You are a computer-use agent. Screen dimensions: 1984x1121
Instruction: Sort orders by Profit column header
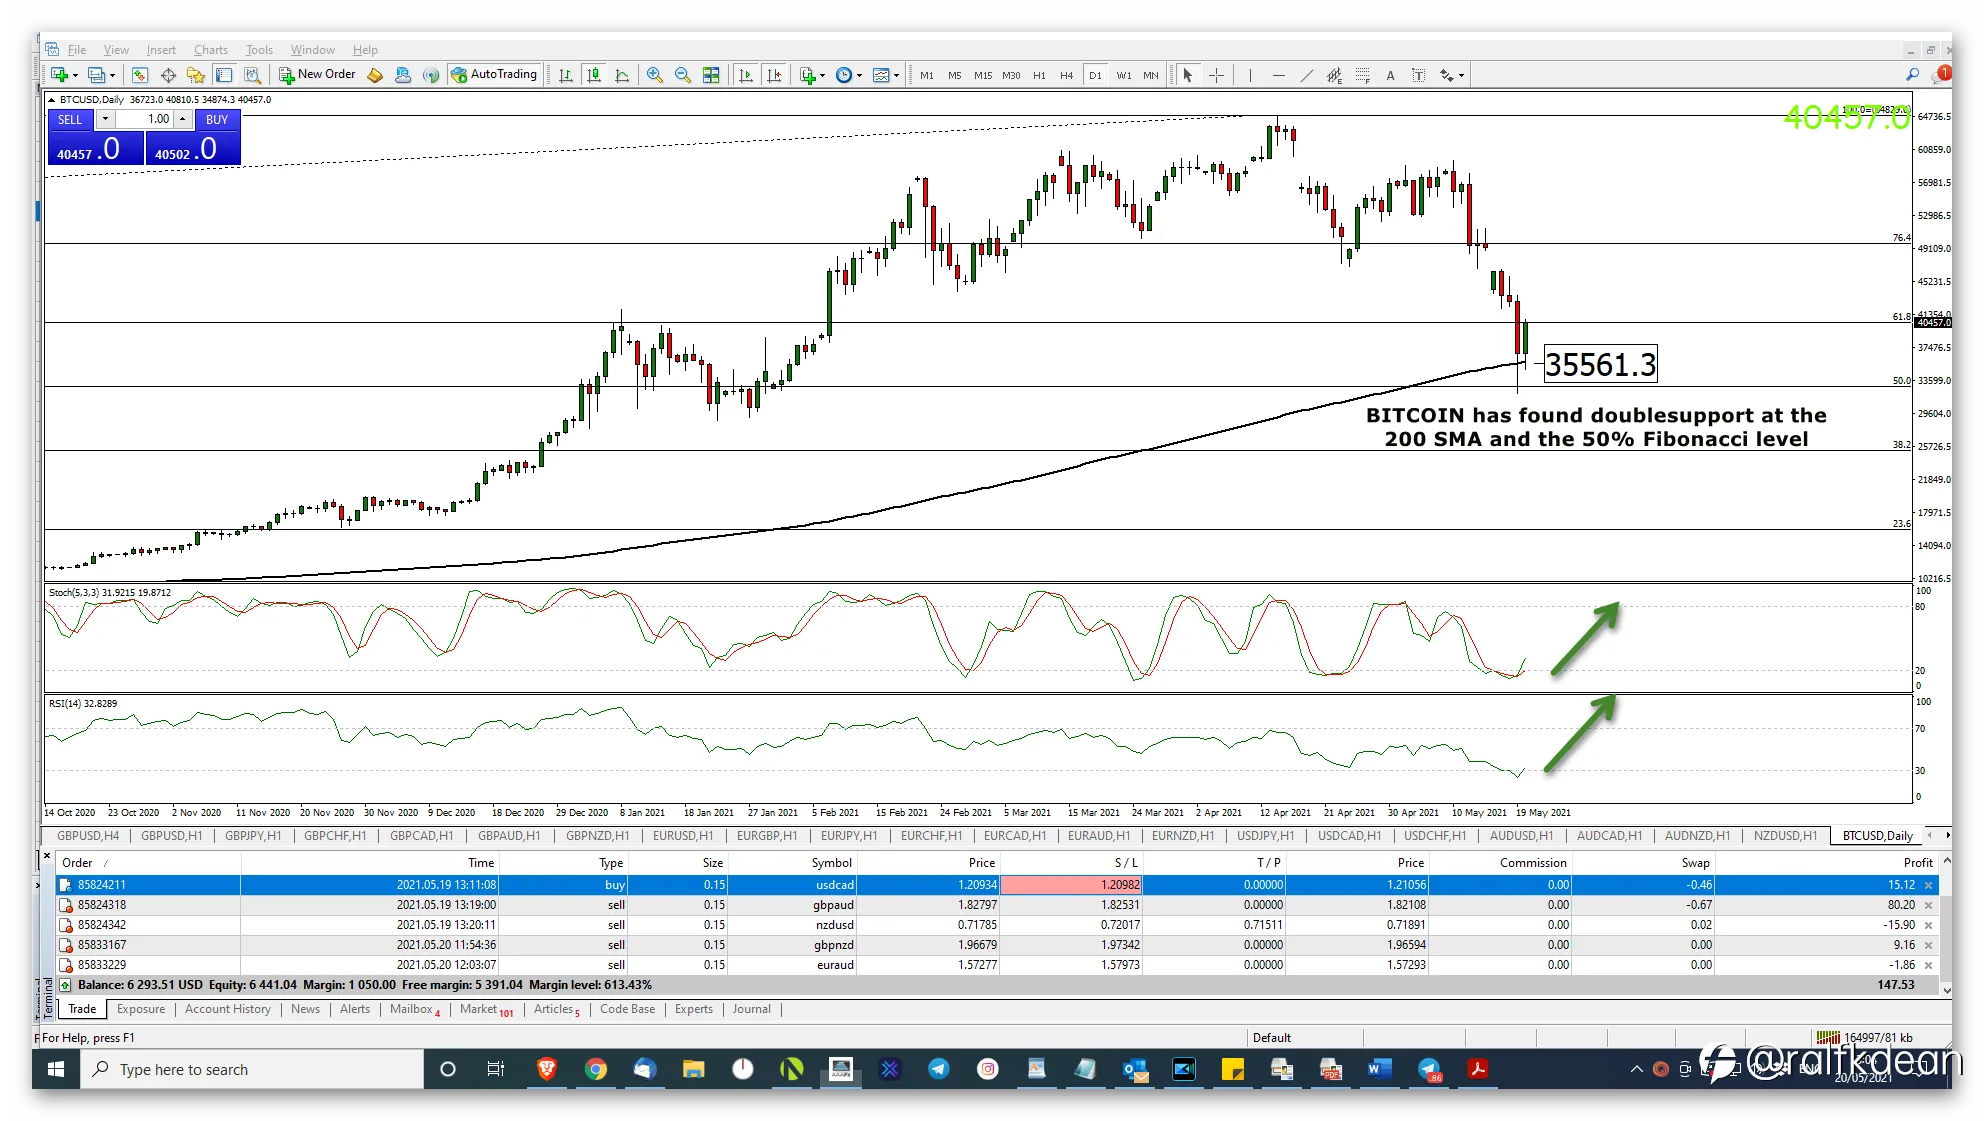pos(1917,863)
